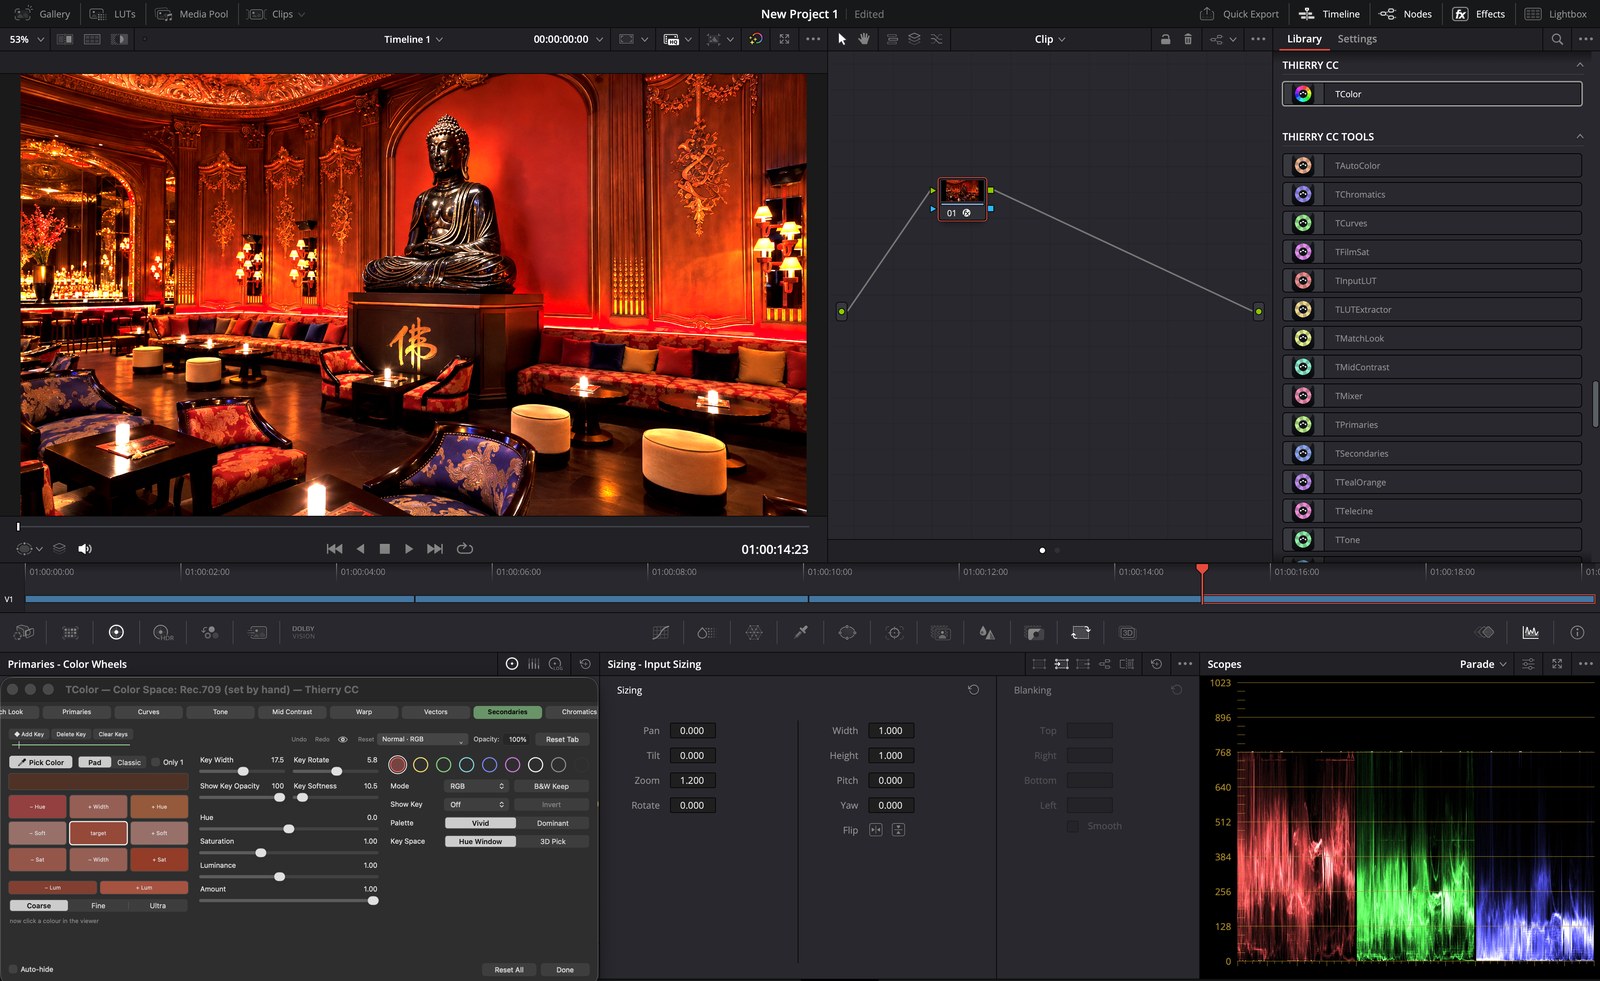1600x981 pixels.
Task: Enable the Auto-hide checkbox
Action: click(13, 969)
